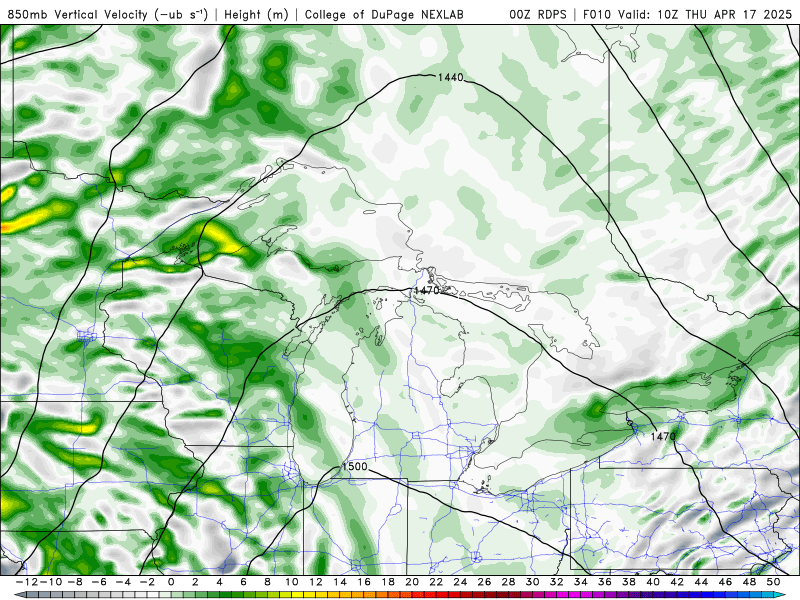Click the 'F010 Valid: 10Z THU APR 17 2025' text
This screenshot has width=800, height=600.
(x=687, y=15)
